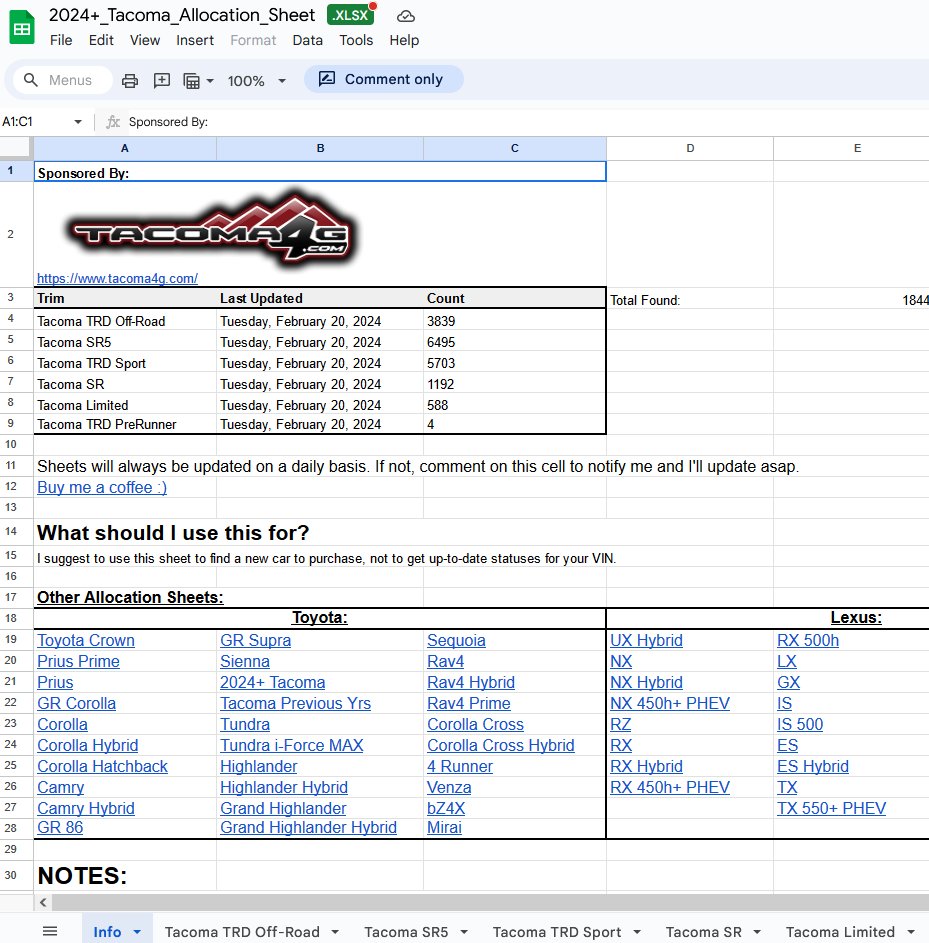Open Tacoma TRD Sport tab dropdown arrow
Viewport: 929px width, 943px height.
(637, 932)
